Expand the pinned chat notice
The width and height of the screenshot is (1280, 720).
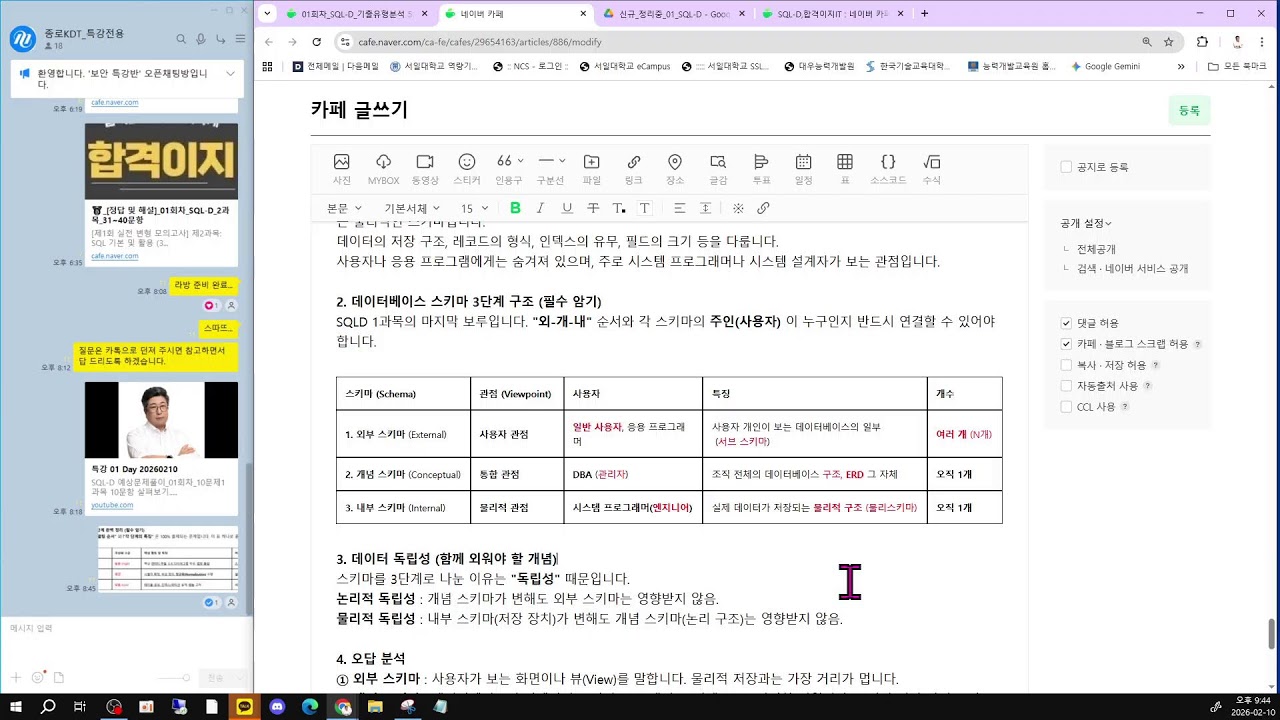point(231,74)
